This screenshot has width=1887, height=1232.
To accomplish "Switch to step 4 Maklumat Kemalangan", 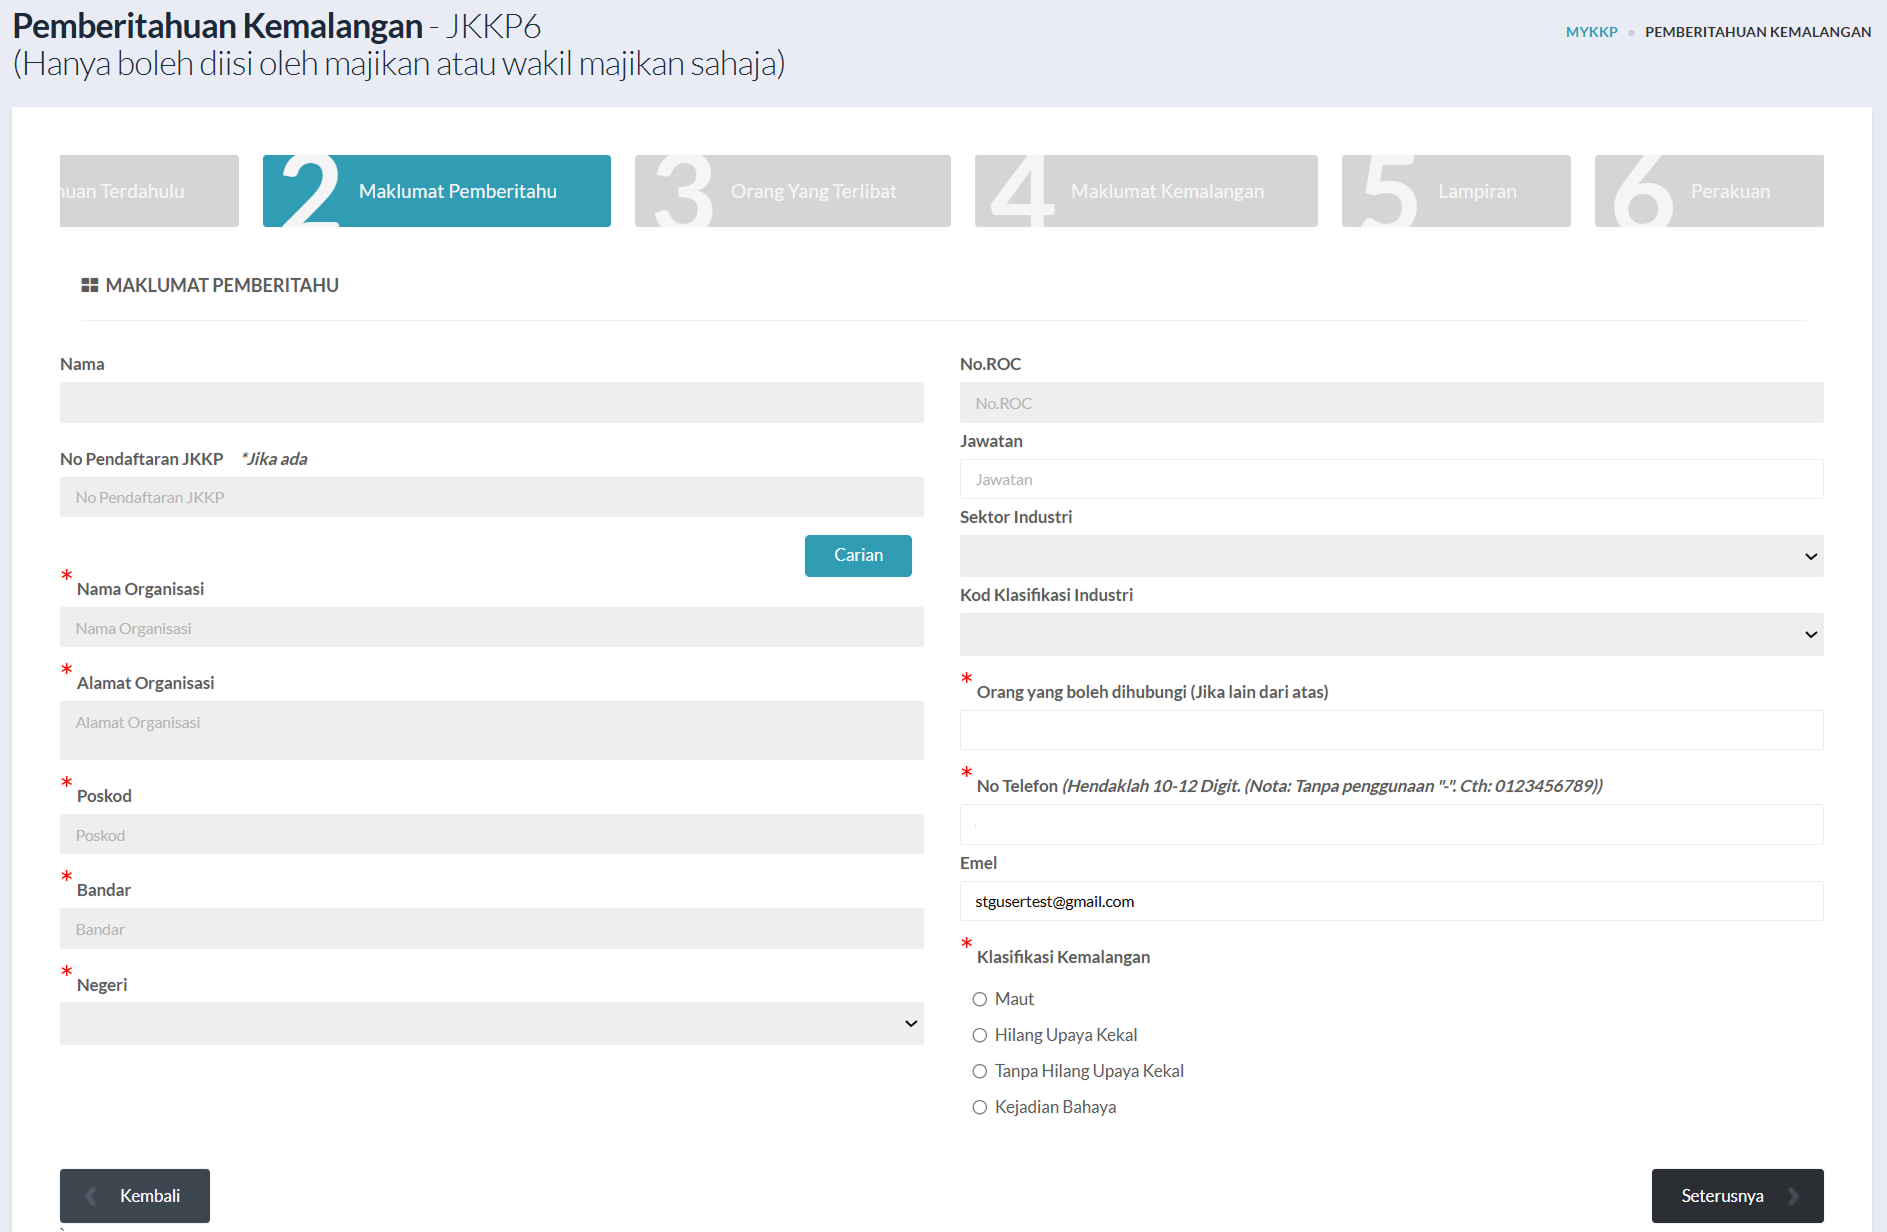I will pos(1146,191).
